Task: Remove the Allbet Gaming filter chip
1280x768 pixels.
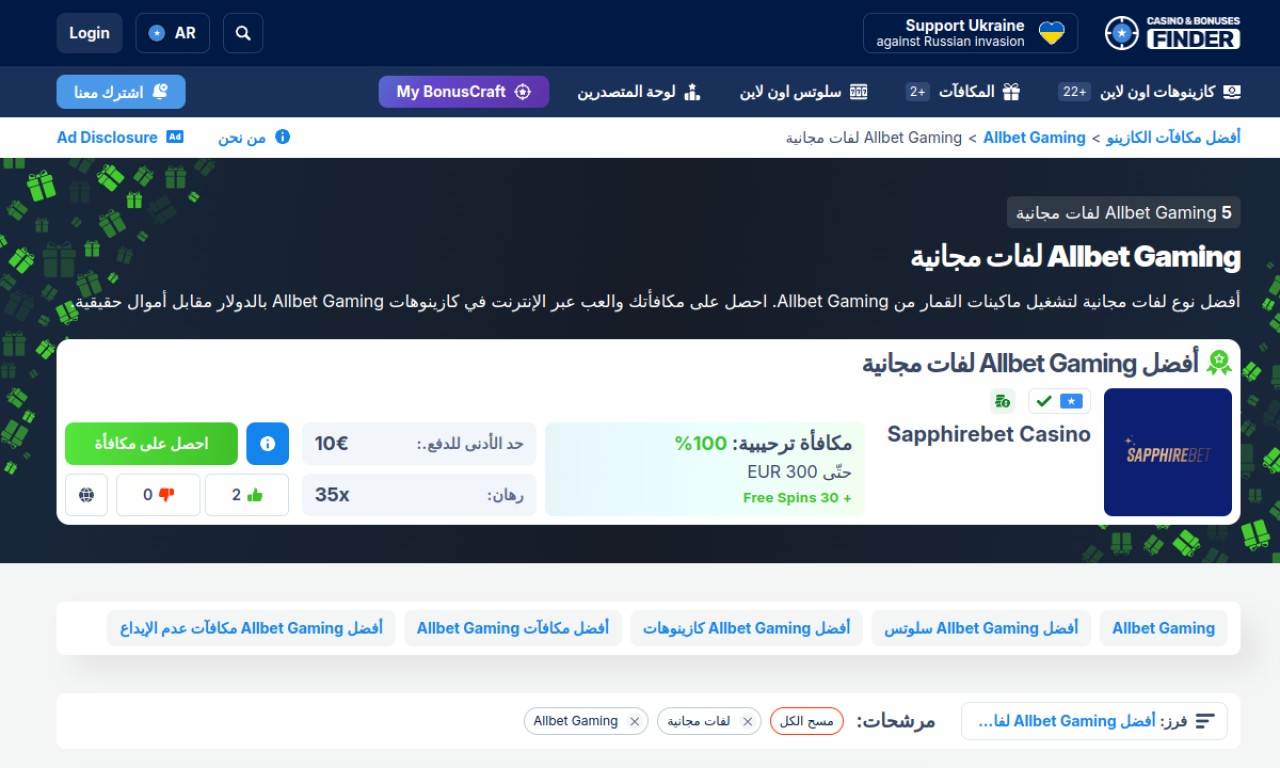Action: pyautogui.click(x=634, y=722)
